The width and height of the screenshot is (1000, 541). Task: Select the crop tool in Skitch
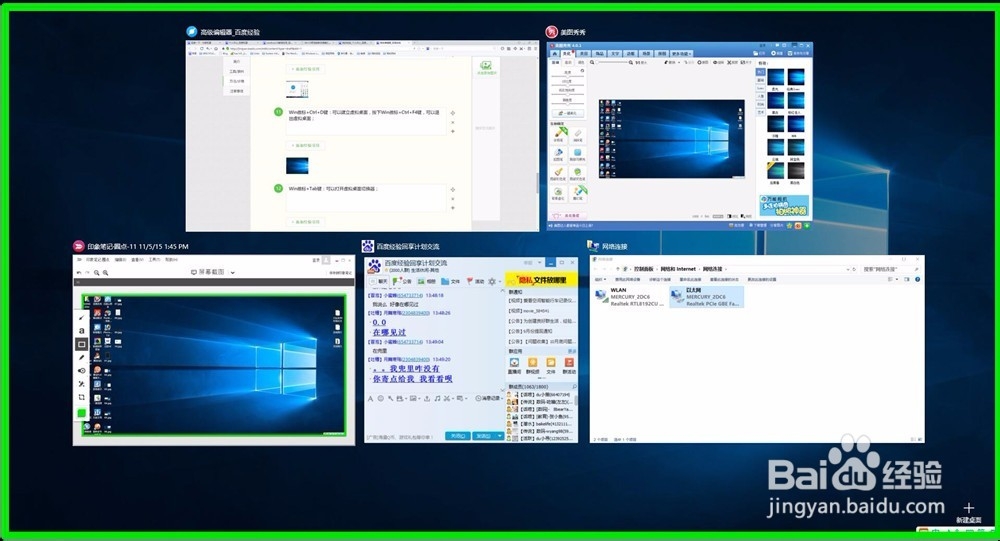tap(82, 397)
